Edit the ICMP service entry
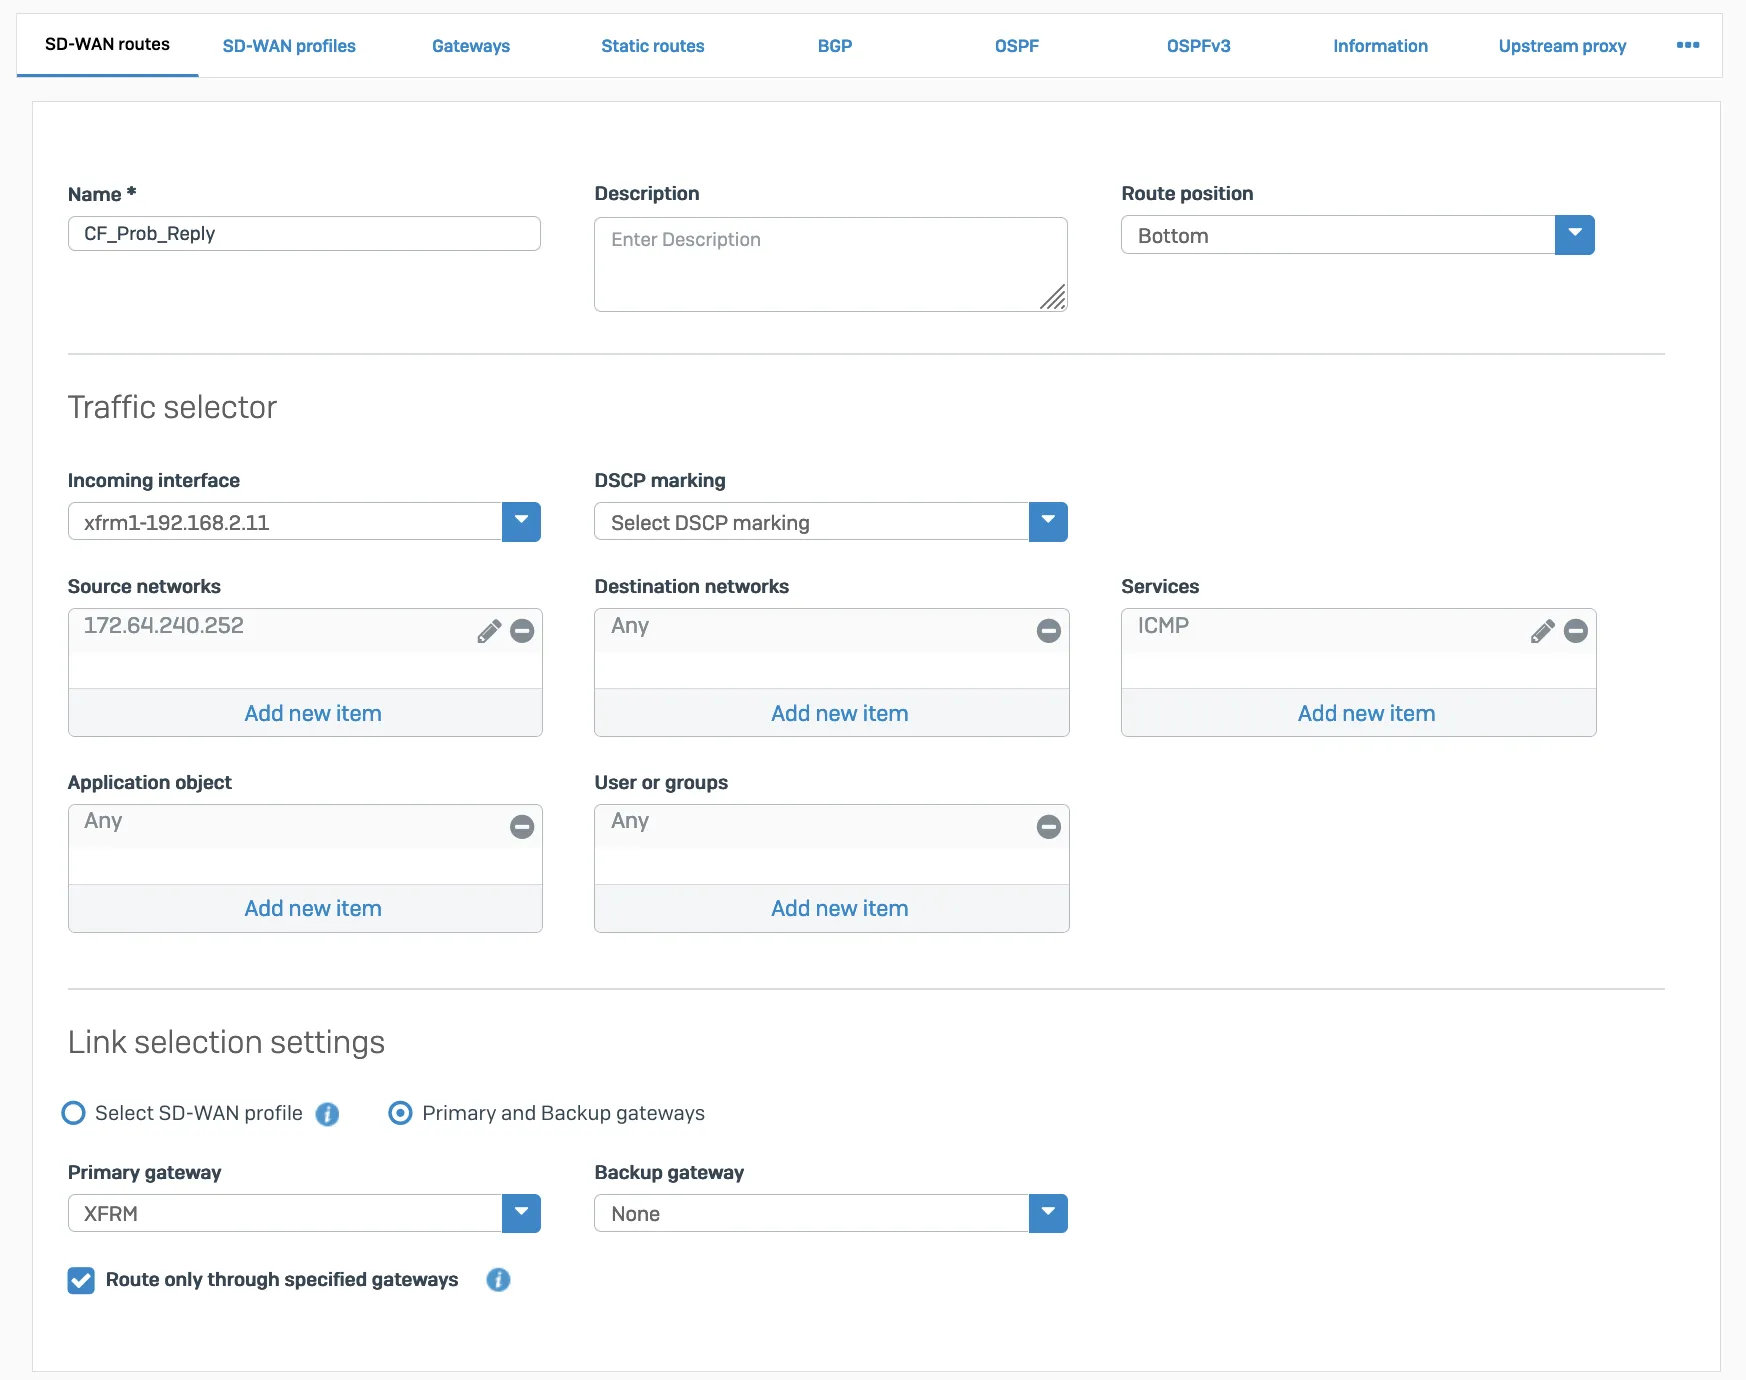The height and width of the screenshot is (1380, 1746). [1543, 631]
